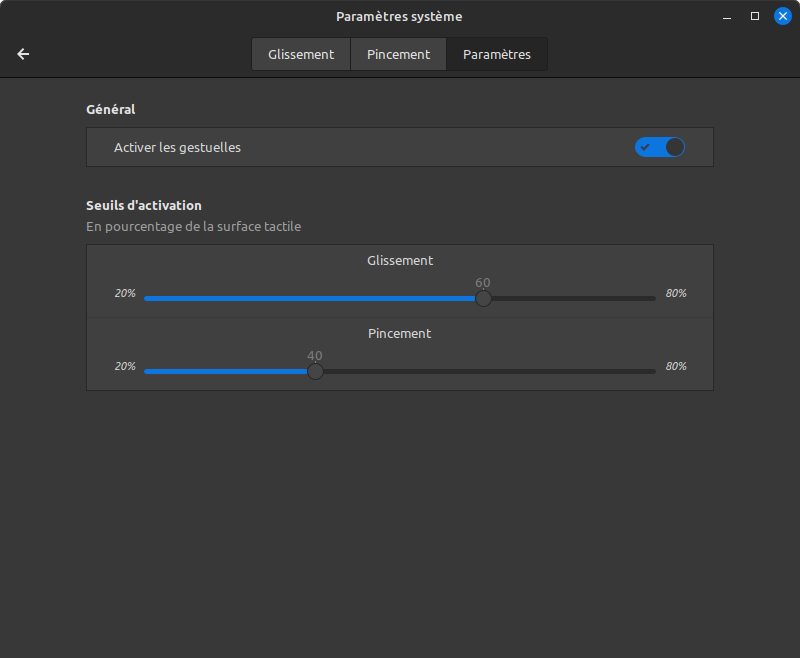Click the Général section heading

click(x=111, y=110)
